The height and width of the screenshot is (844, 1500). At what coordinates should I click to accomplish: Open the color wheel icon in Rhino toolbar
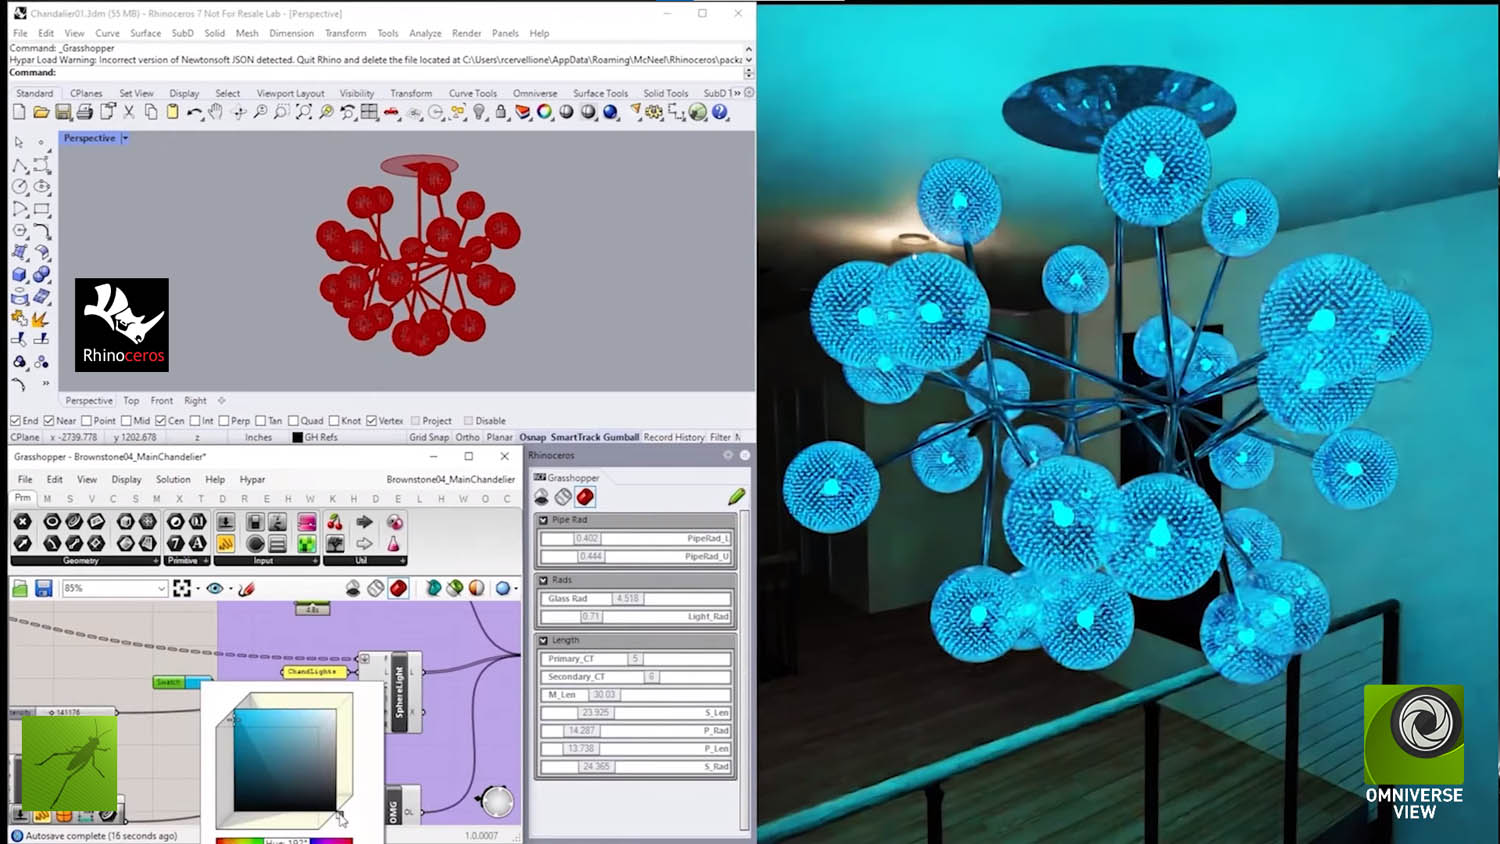(x=544, y=112)
